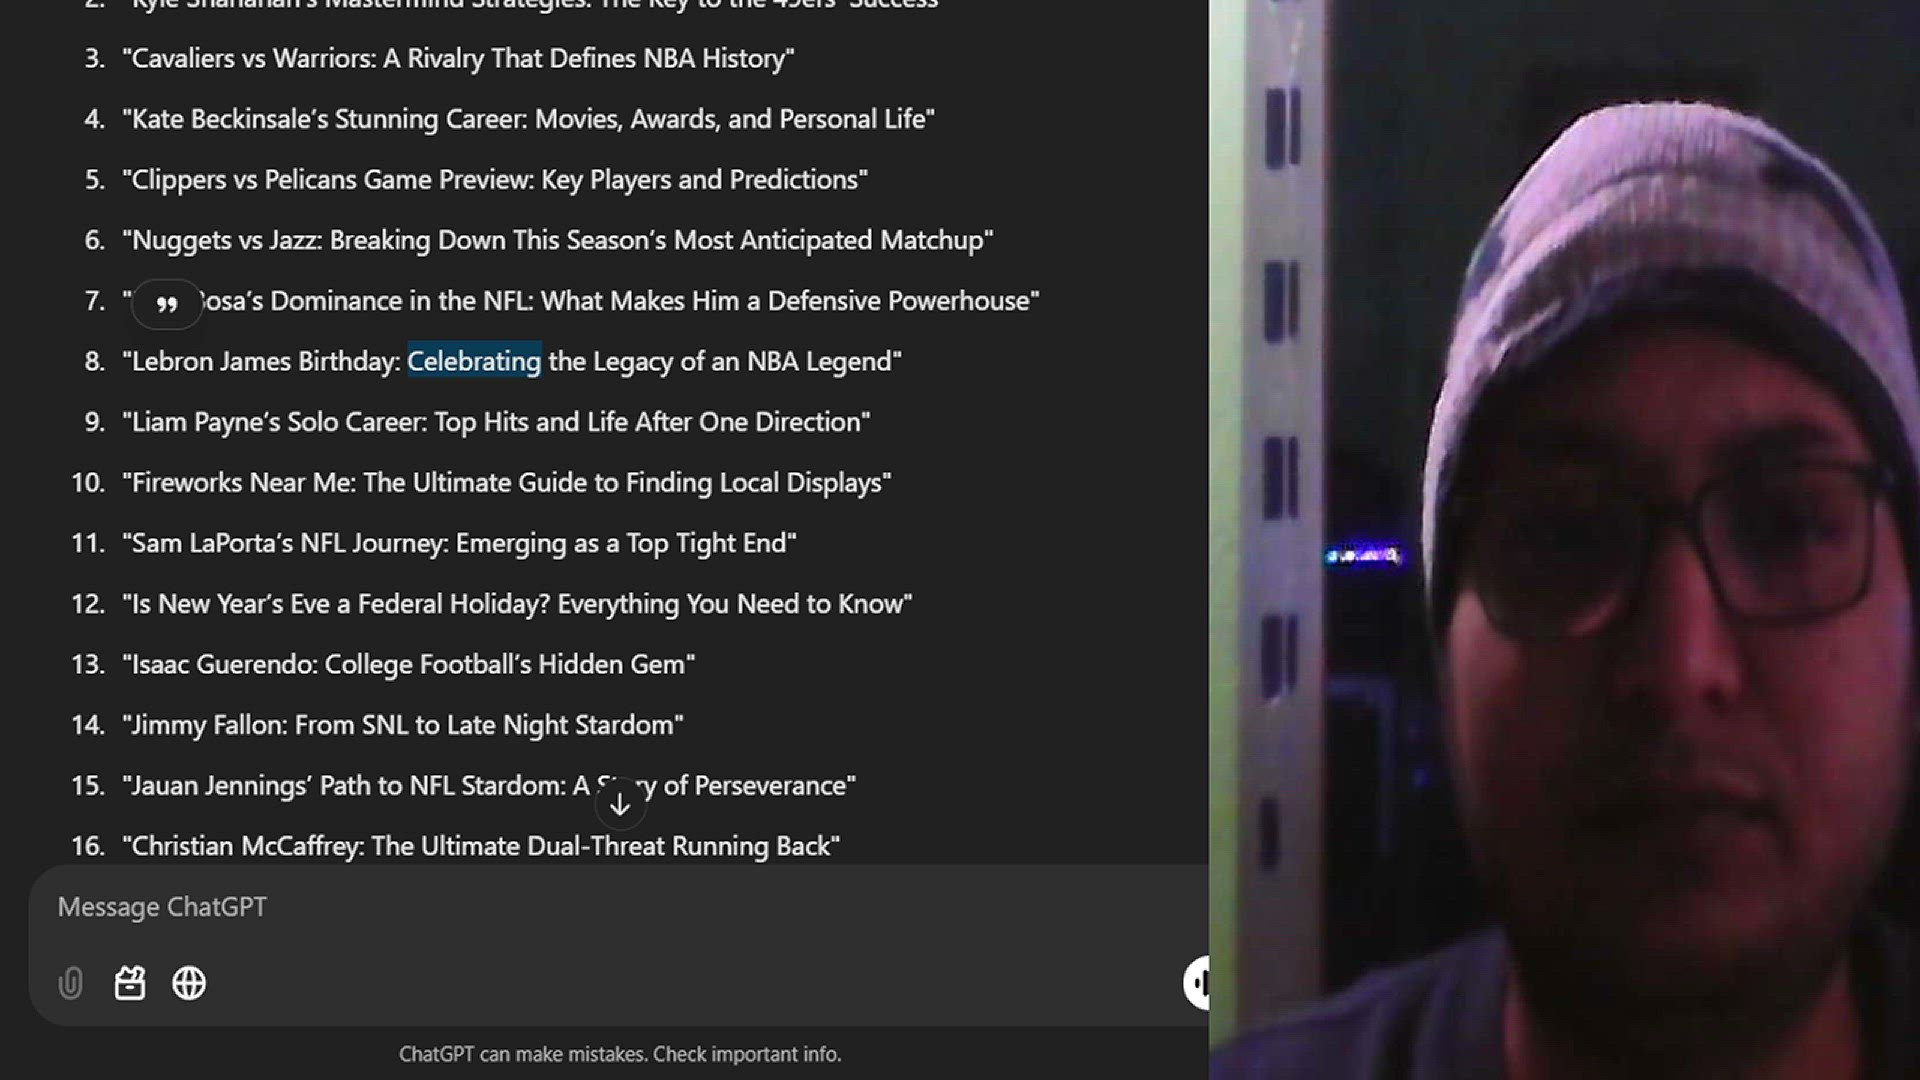
Task: Click the Clippers vs Pelicans Game Preview line
Action: click(x=495, y=180)
